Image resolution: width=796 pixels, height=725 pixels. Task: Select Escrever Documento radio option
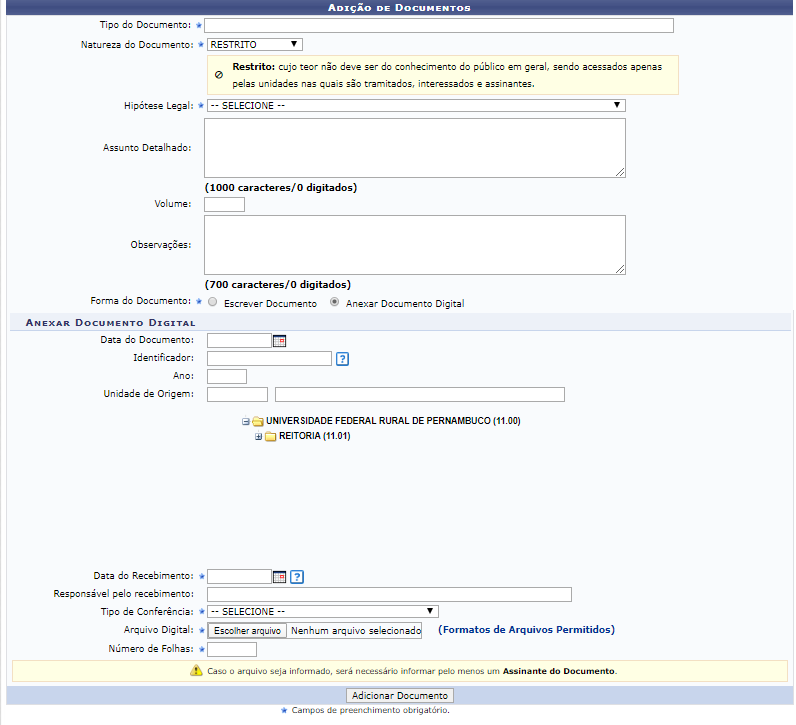coord(212,302)
